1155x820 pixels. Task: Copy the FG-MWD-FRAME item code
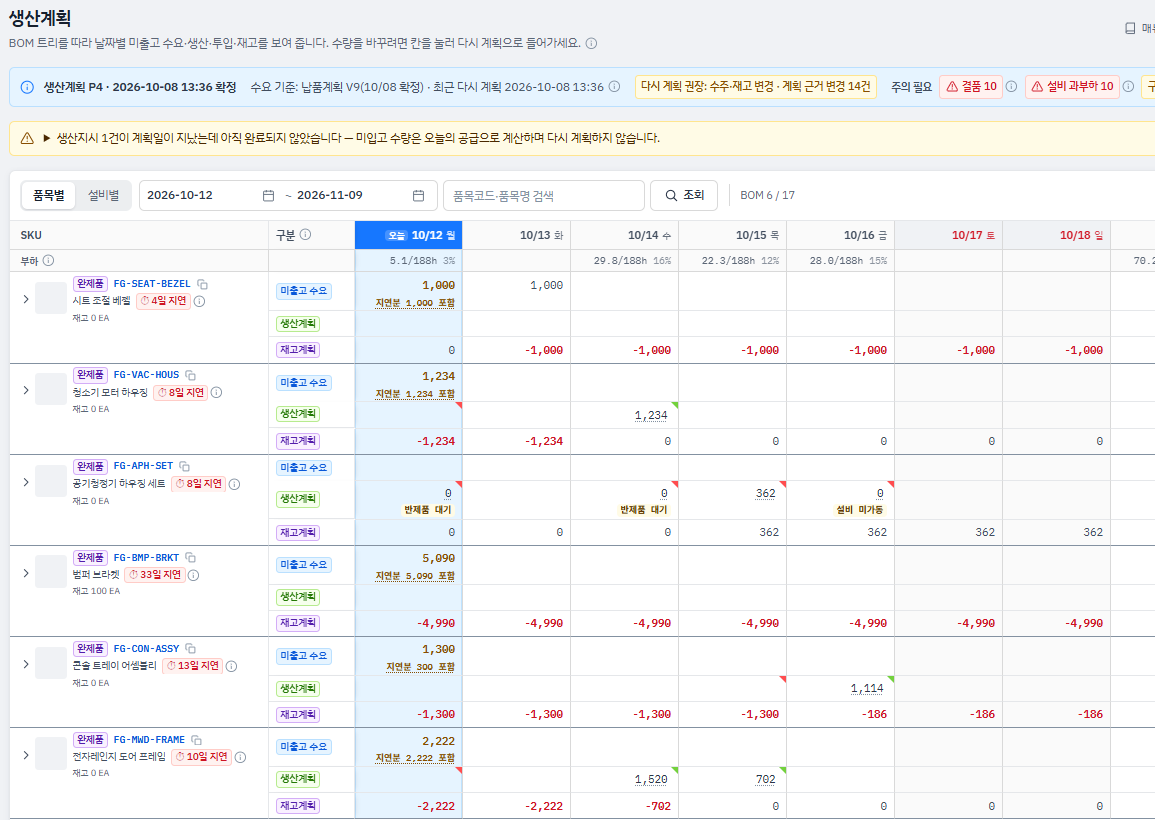(x=197, y=740)
